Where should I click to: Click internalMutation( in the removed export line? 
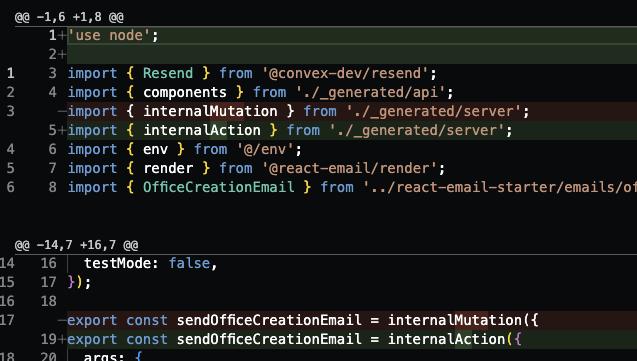pos(459,320)
